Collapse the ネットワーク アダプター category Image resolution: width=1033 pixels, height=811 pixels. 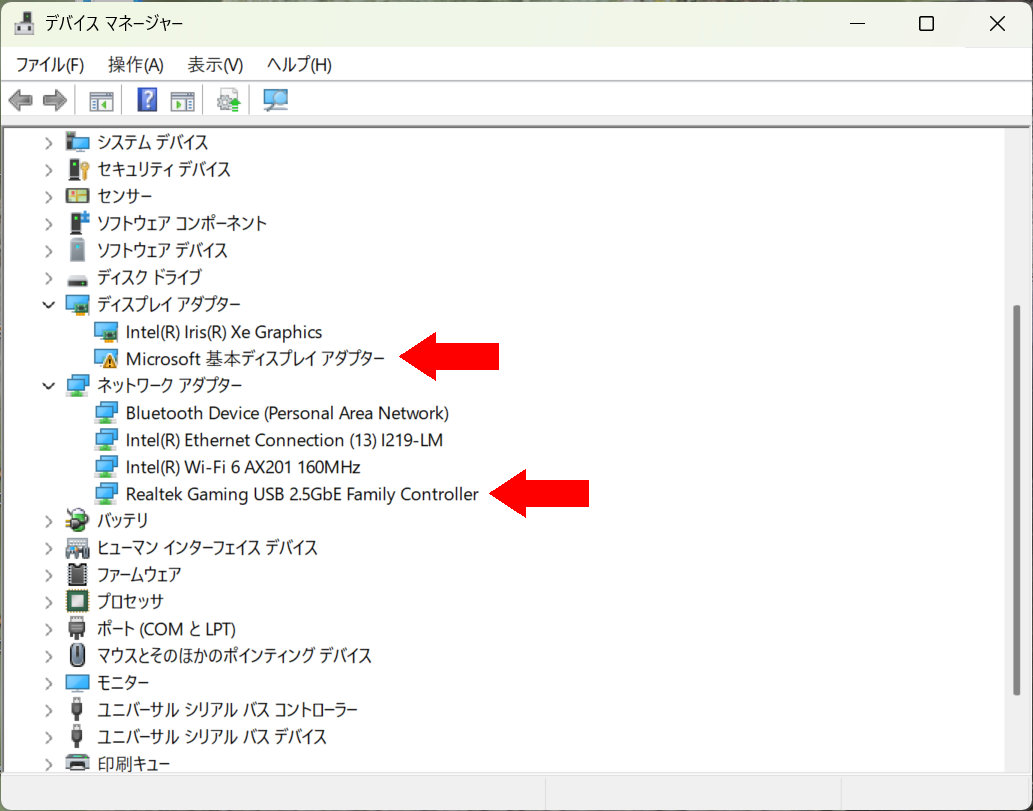tap(49, 385)
